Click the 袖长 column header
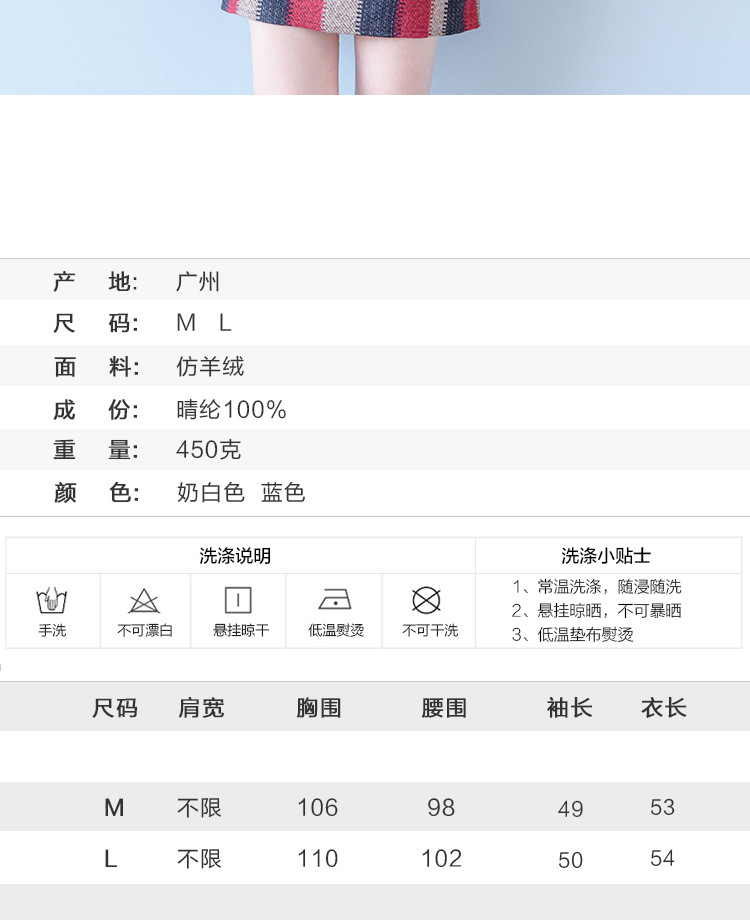The image size is (750, 920). click(x=569, y=708)
